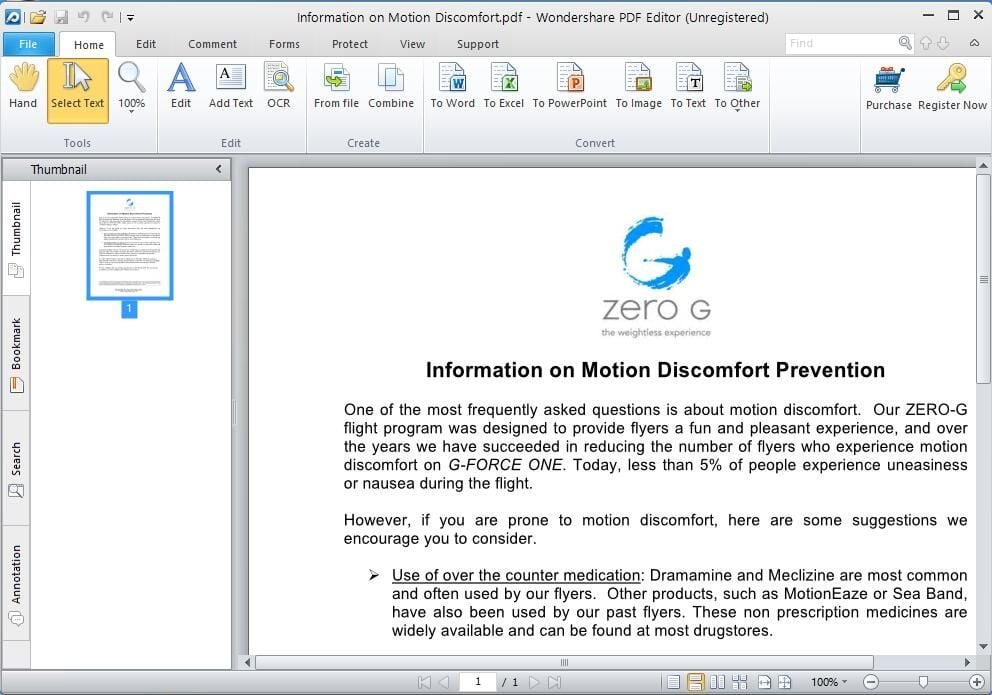Click the redo arrow in quick access toolbar
The image size is (992, 695).
[x=107, y=17]
